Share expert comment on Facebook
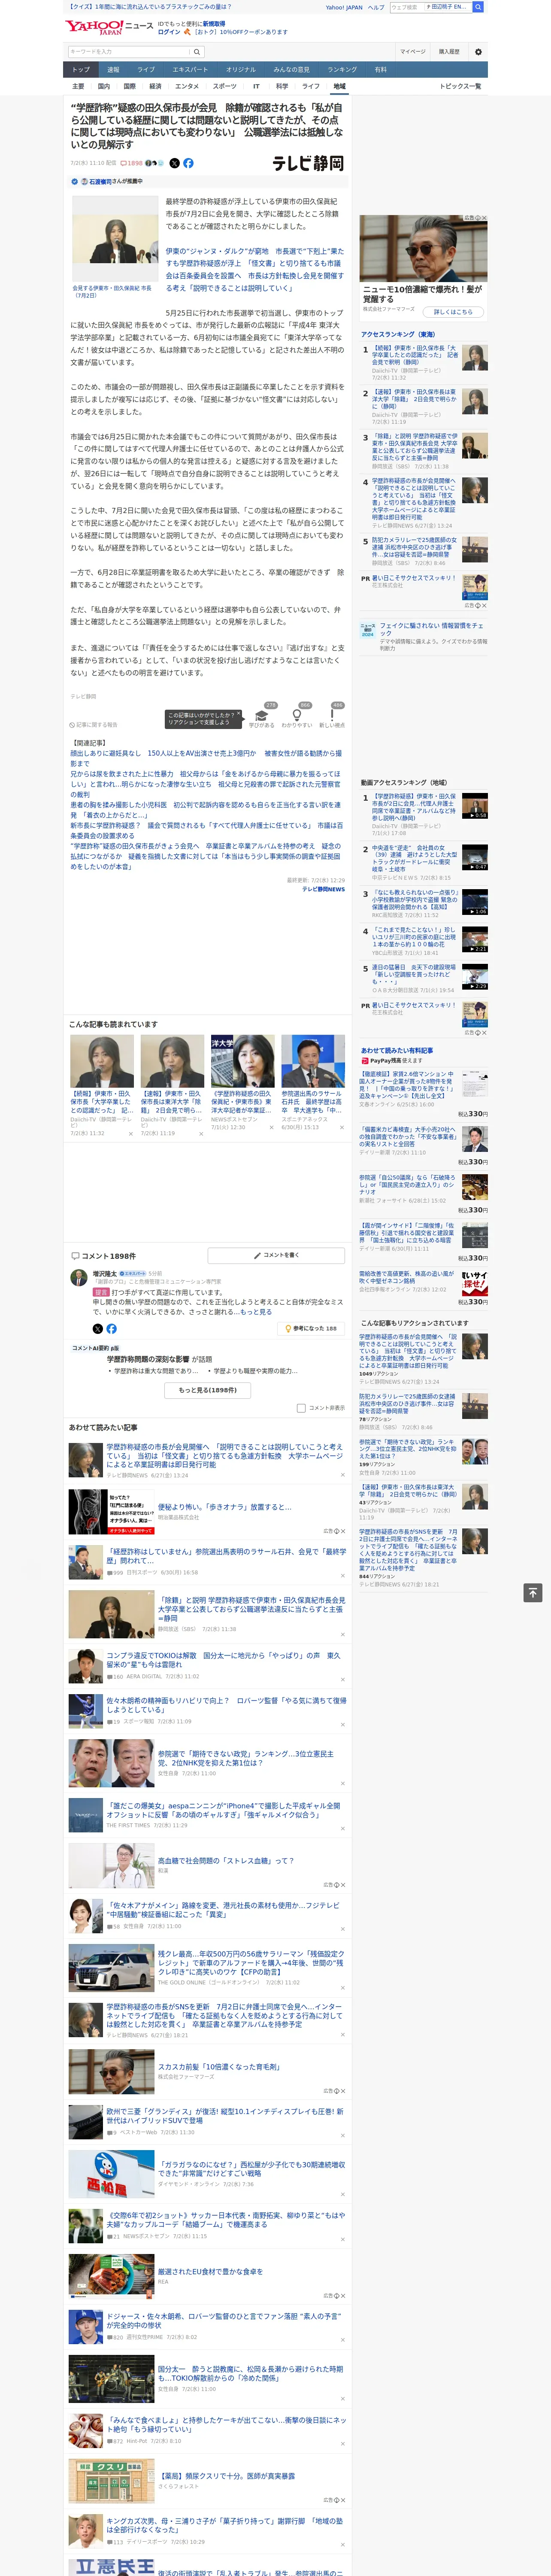 (x=111, y=1328)
